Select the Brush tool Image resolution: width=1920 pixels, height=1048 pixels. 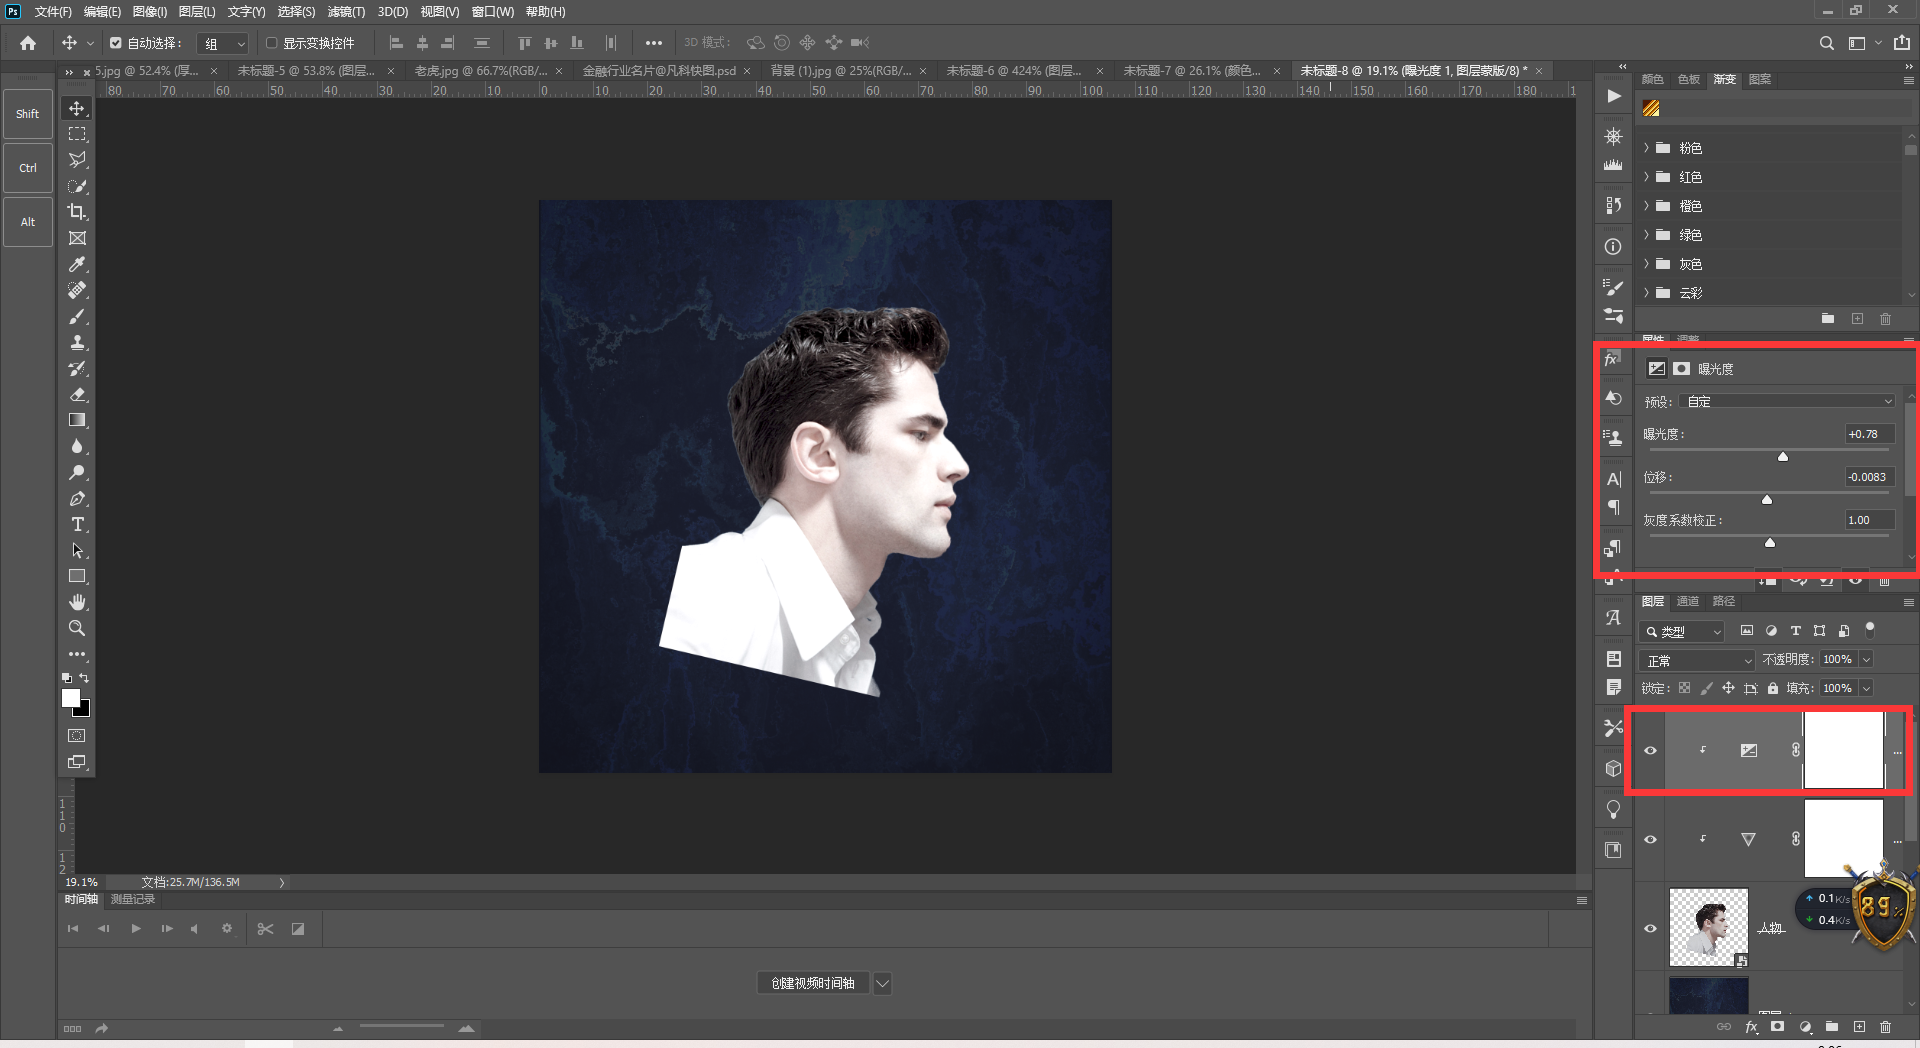(x=77, y=316)
